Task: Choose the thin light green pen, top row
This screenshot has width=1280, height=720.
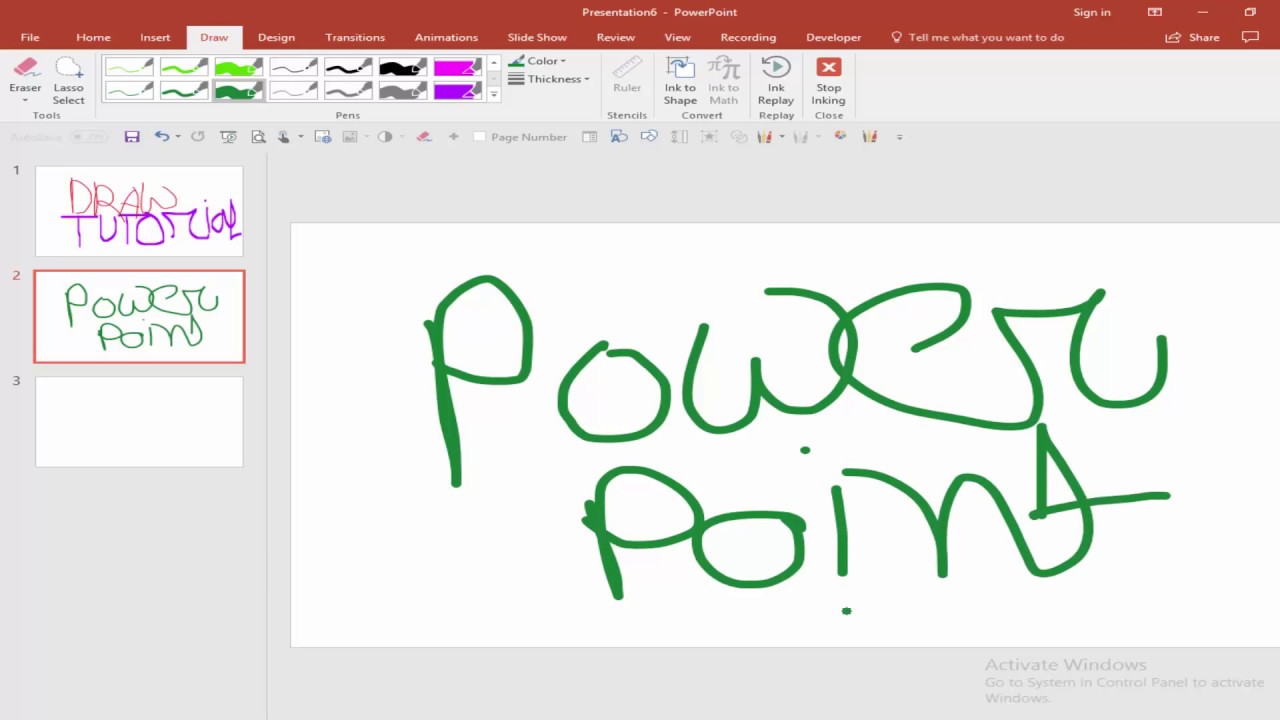Action: click(x=129, y=67)
